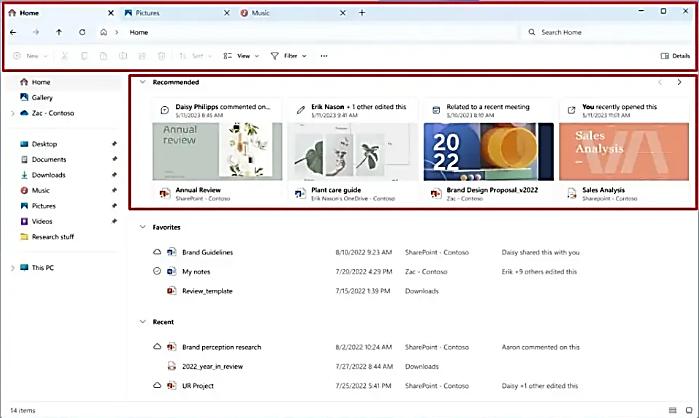Click the Up directory arrow
The image size is (699, 418).
click(x=59, y=32)
